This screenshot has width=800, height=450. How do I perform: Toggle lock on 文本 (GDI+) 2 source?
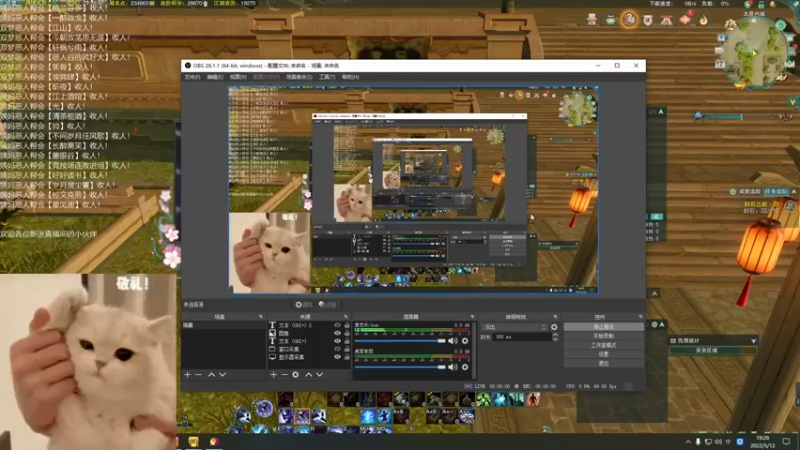coord(347,325)
